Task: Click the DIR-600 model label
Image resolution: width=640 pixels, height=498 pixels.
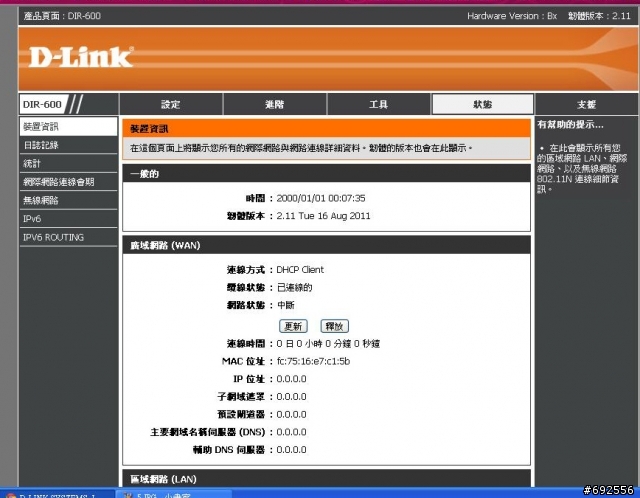Action: pyautogui.click(x=42, y=104)
